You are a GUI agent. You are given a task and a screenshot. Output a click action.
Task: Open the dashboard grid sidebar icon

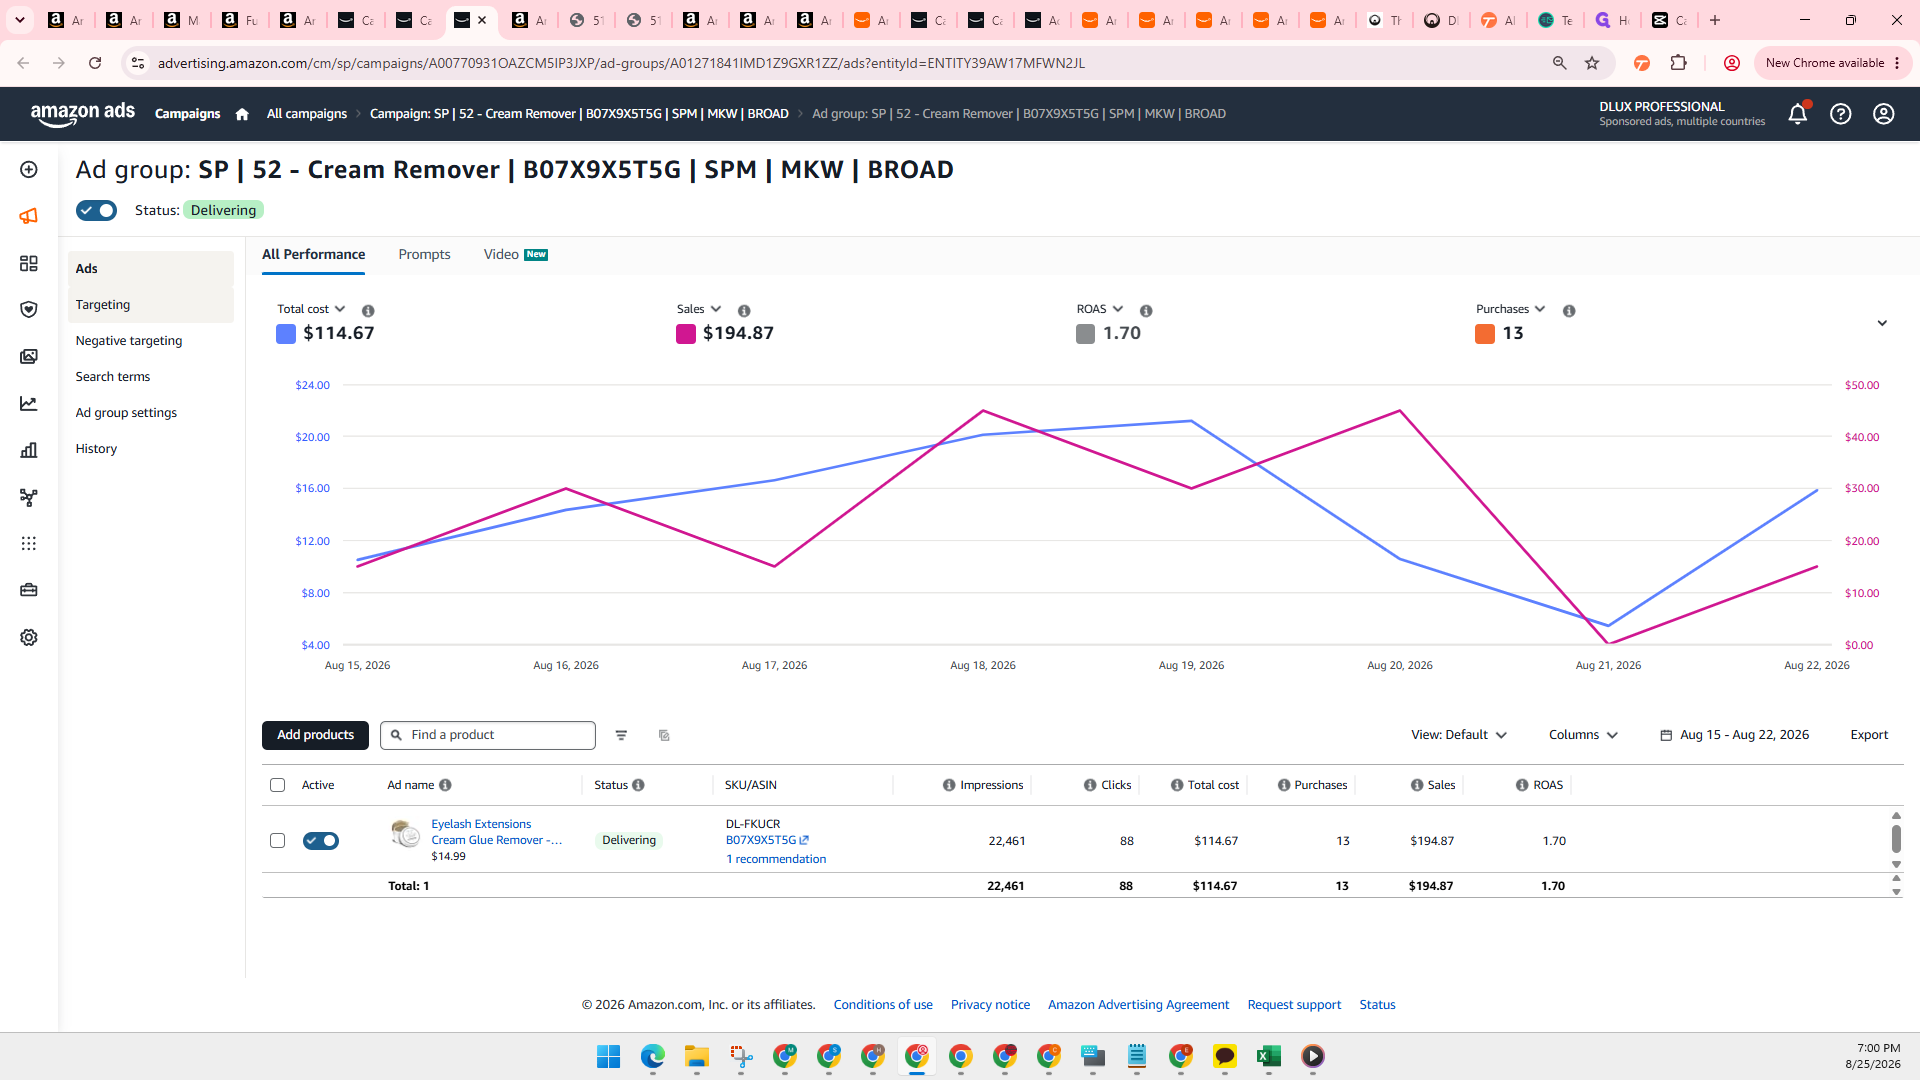(x=29, y=263)
